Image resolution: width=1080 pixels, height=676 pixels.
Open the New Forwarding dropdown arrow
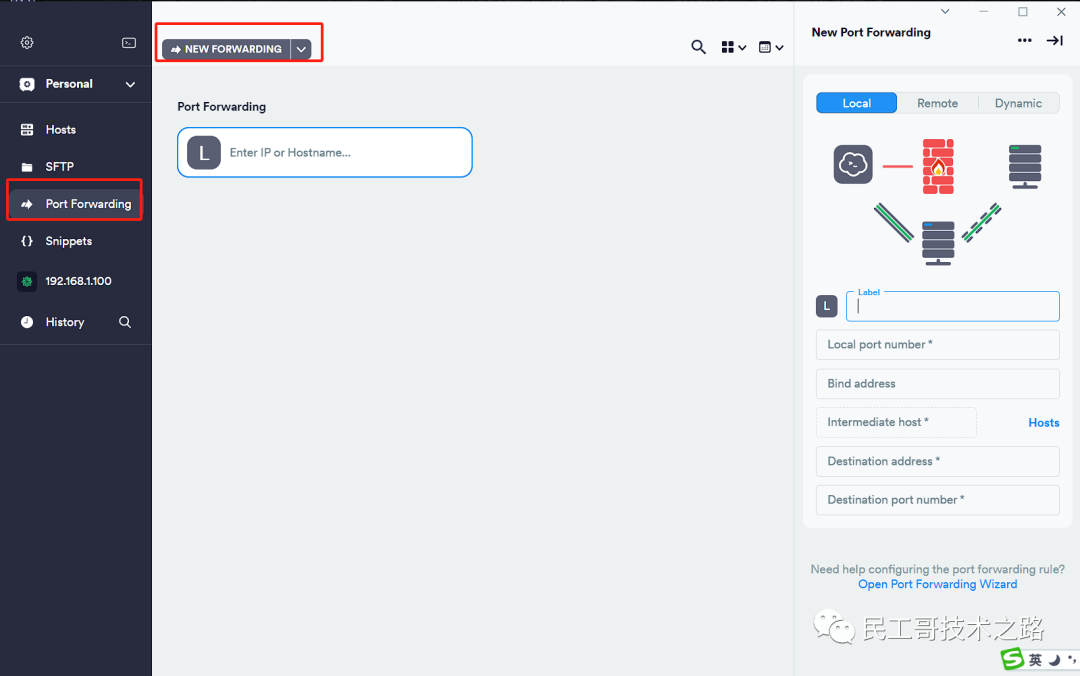point(301,49)
